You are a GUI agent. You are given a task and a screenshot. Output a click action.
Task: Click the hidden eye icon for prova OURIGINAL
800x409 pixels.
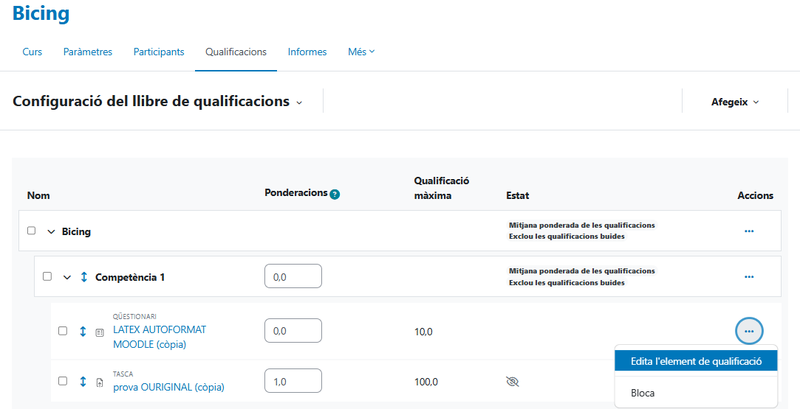pyautogui.click(x=514, y=381)
